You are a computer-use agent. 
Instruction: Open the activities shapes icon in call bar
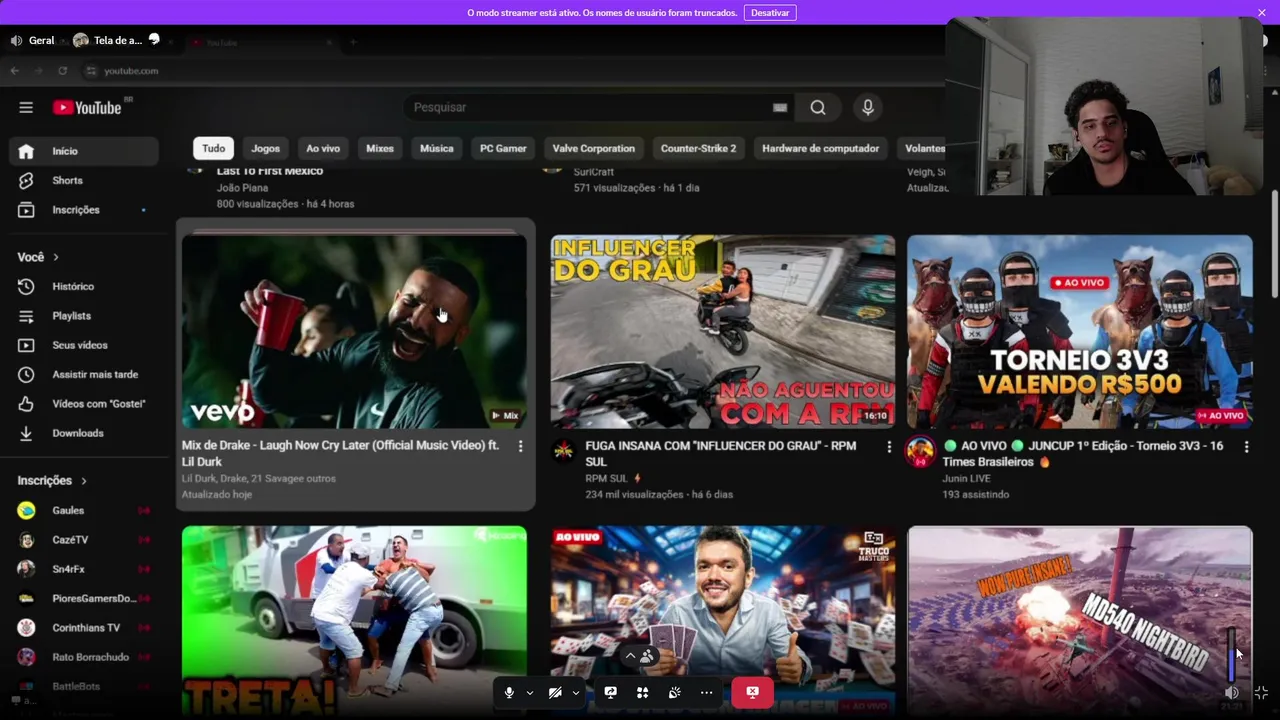(642, 692)
